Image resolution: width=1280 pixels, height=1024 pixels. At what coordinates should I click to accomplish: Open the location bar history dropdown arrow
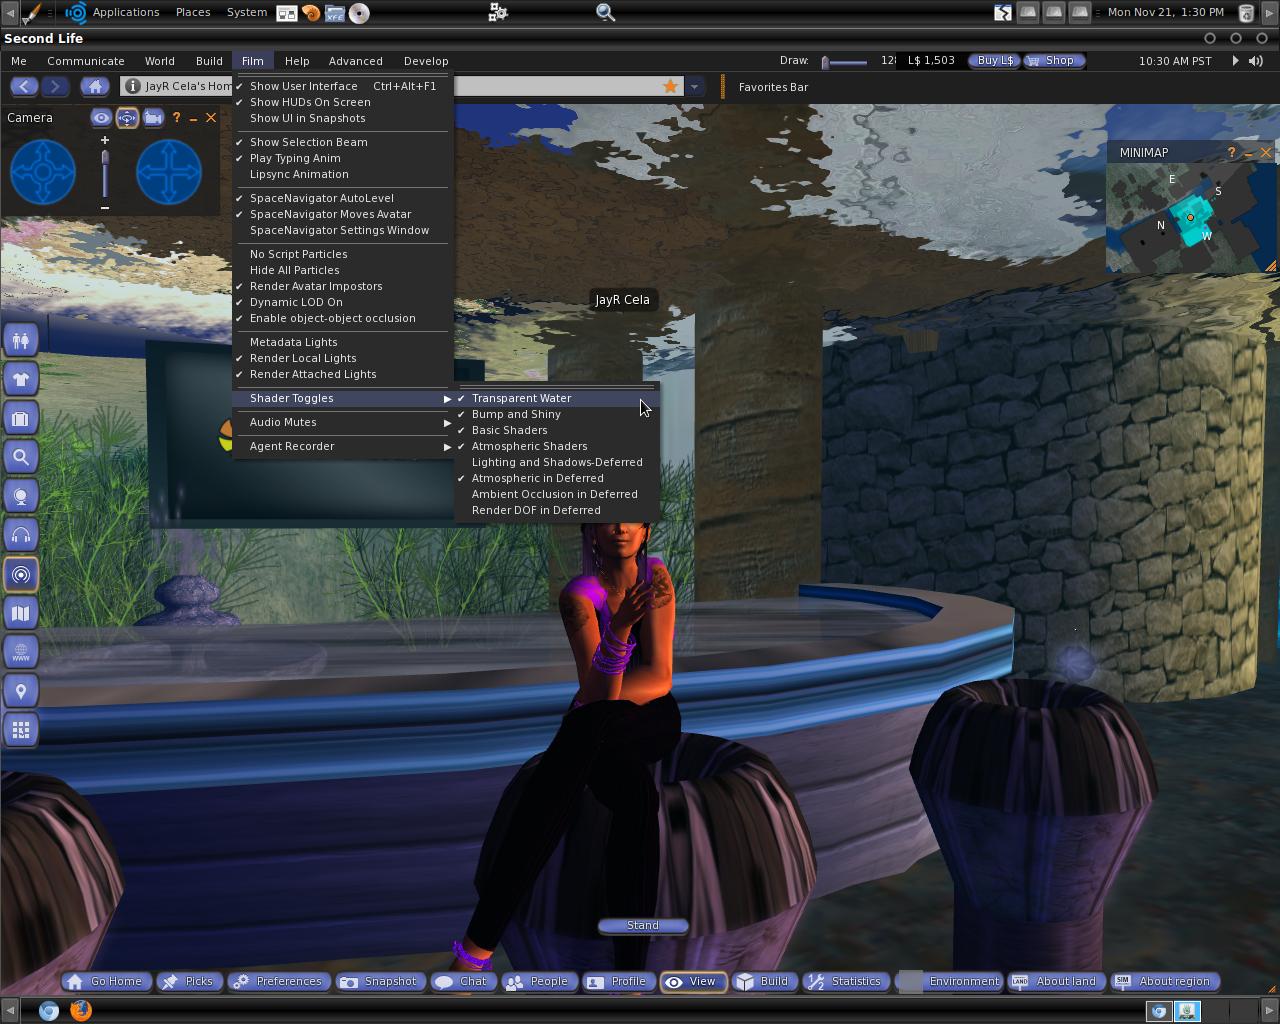point(694,86)
